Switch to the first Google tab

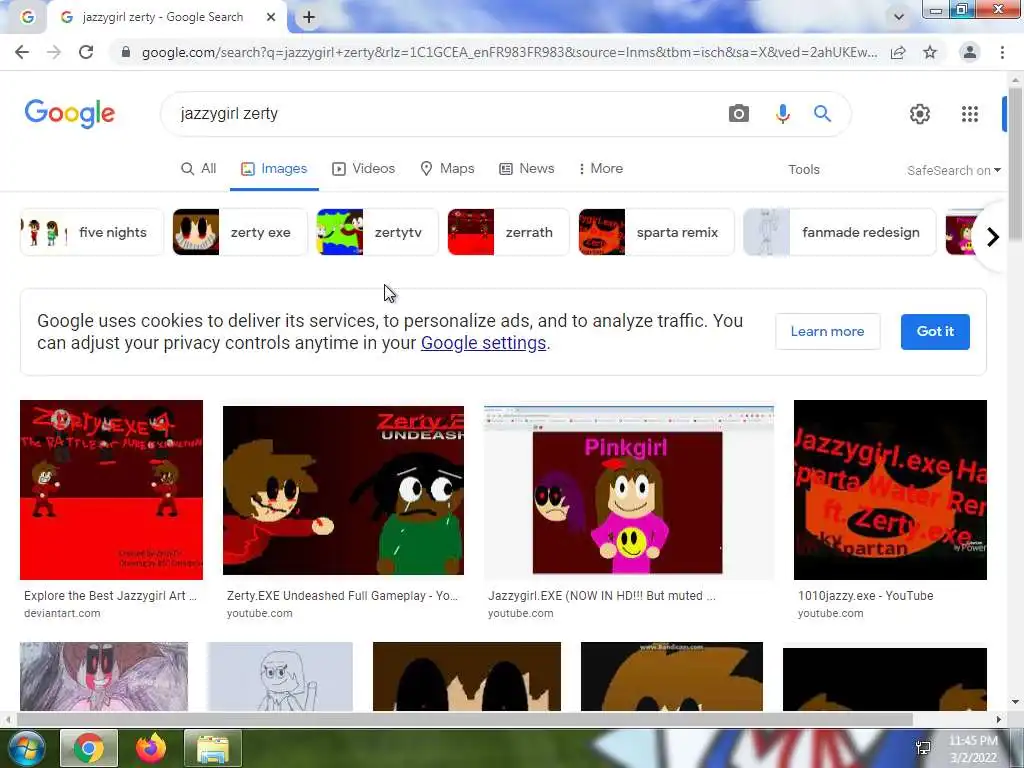[27, 17]
